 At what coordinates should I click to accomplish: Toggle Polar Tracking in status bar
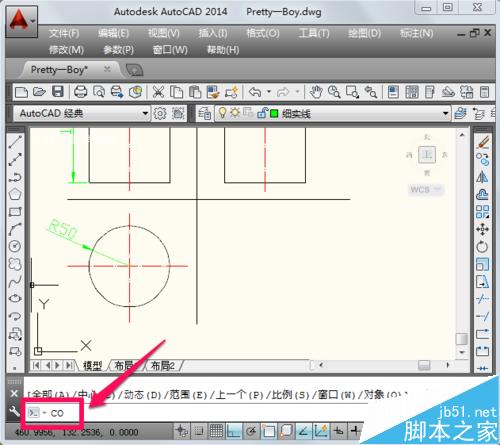251,431
